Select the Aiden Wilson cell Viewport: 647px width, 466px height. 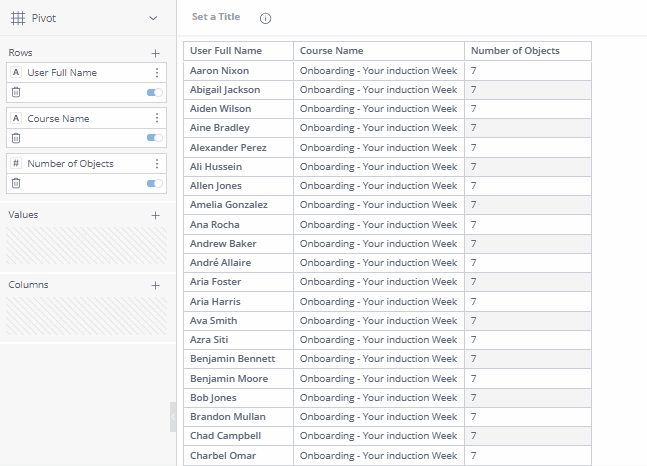click(238, 109)
